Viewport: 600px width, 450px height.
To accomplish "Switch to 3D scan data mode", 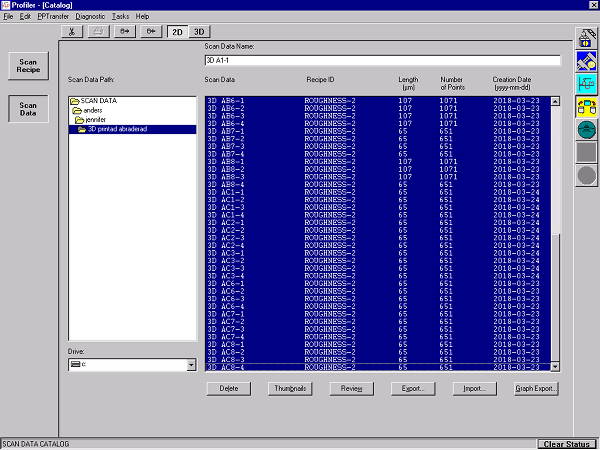I will [199, 32].
